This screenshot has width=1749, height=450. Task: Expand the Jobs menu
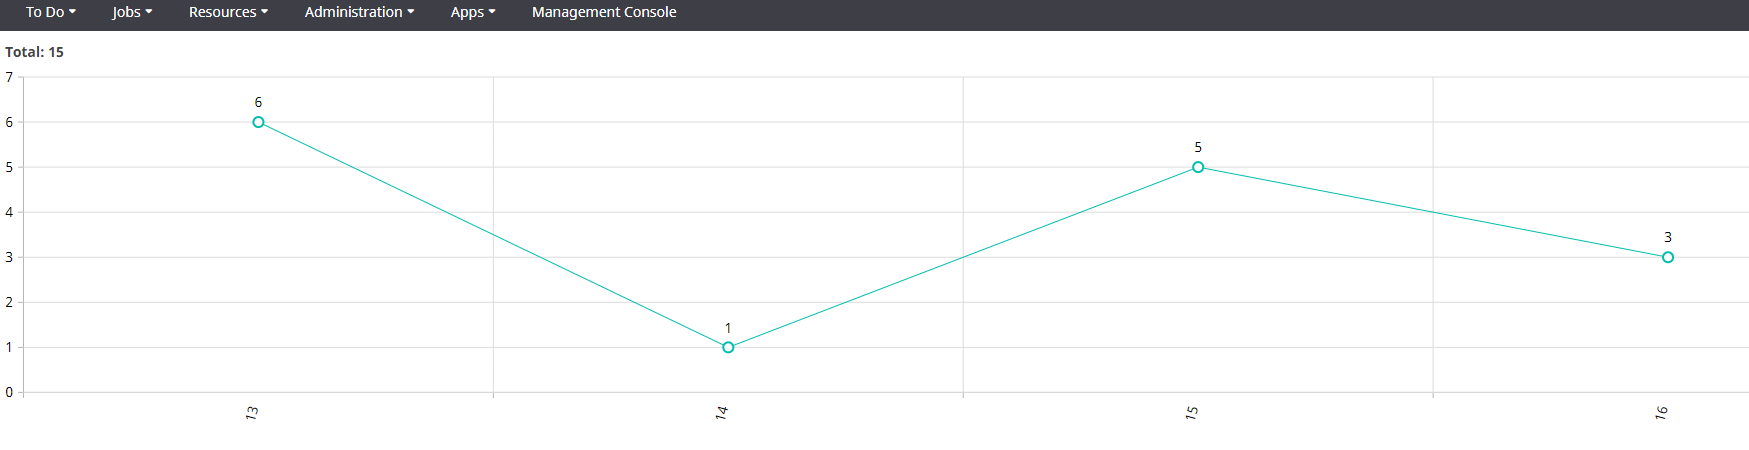(x=132, y=12)
